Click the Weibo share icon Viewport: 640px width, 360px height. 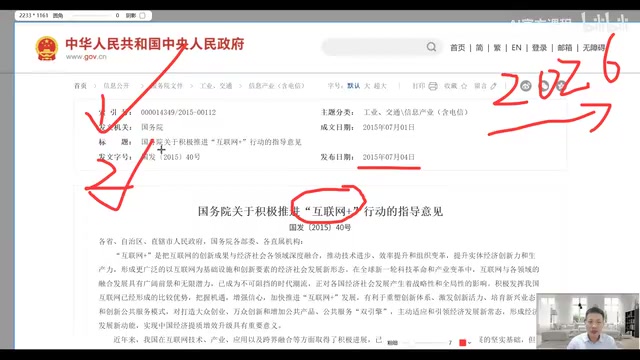(x=526, y=86)
